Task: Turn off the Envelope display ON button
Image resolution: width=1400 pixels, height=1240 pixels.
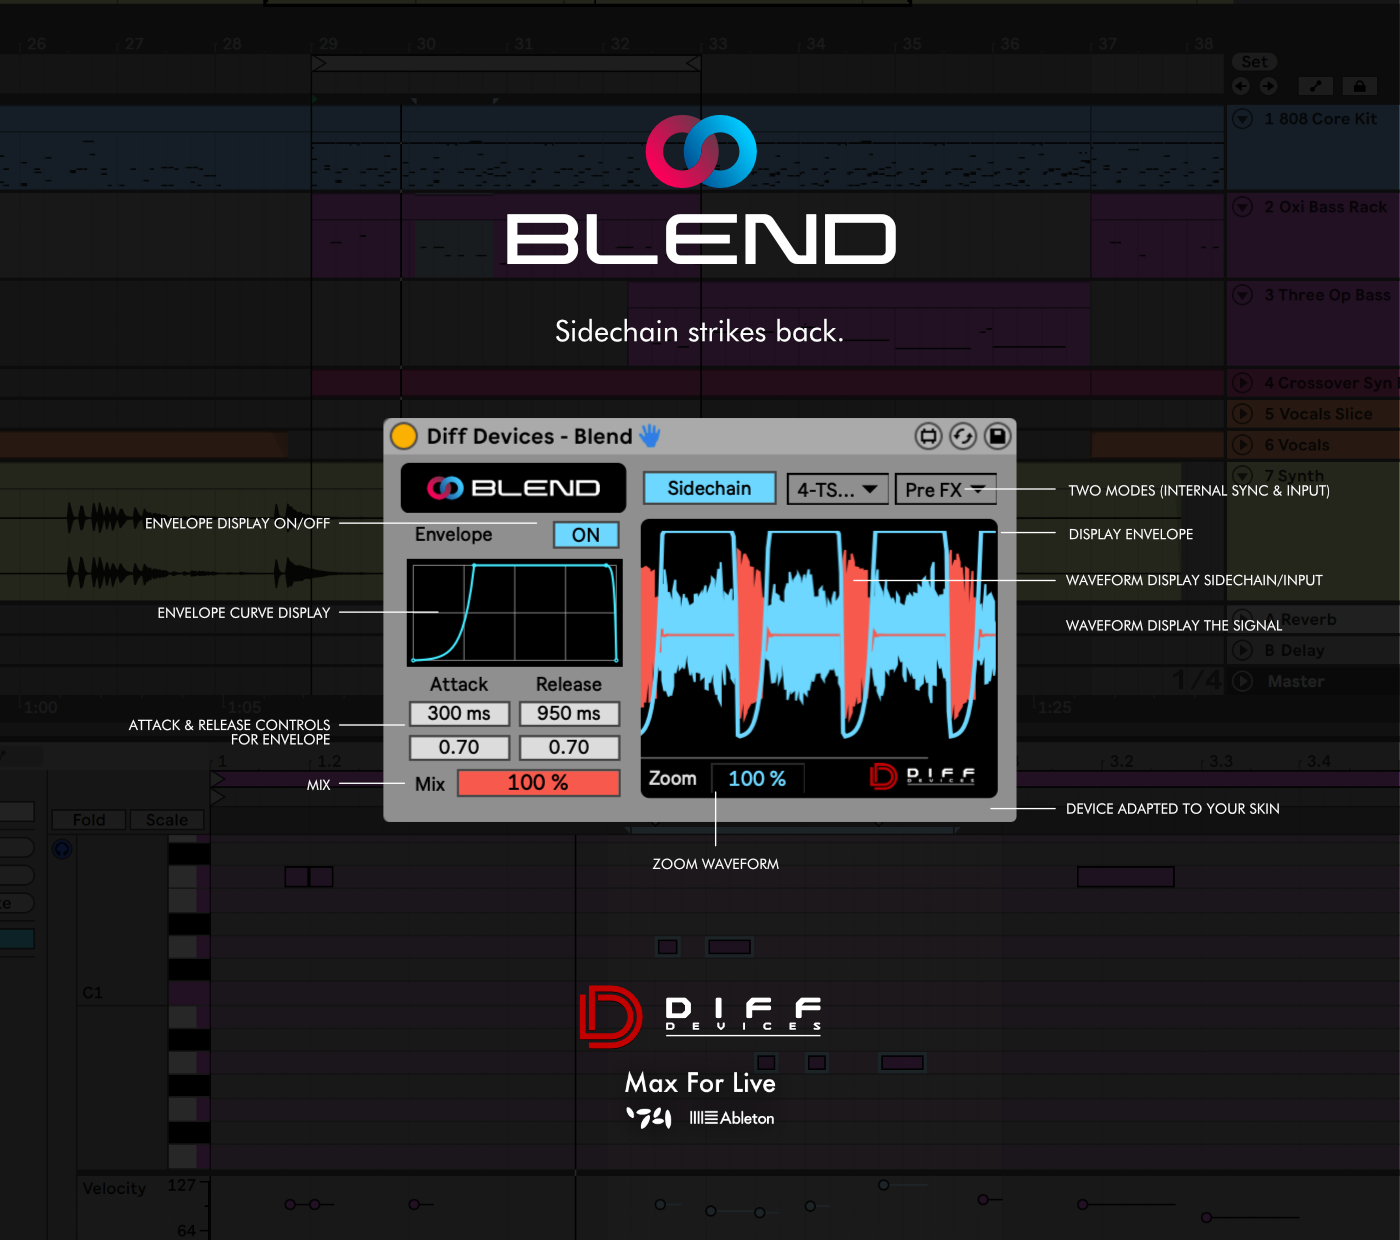Action: click(586, 535)
